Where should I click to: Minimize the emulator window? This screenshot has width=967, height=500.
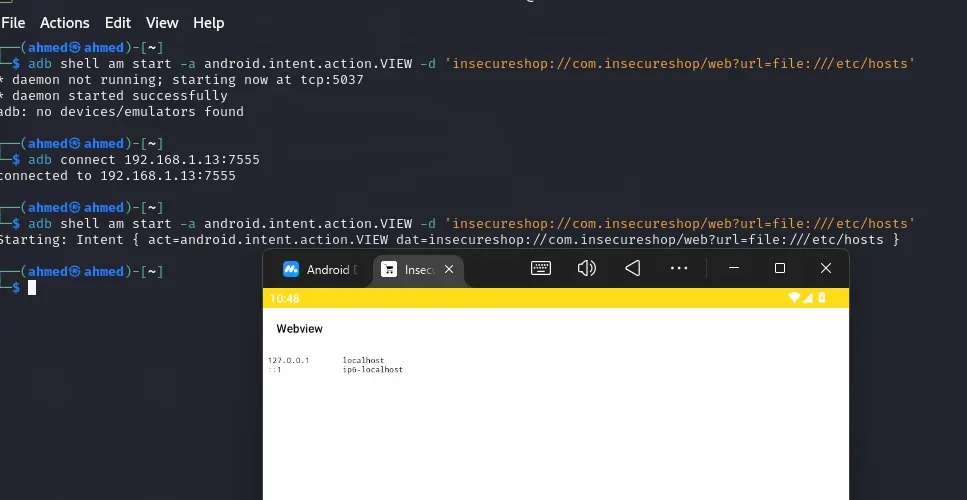tap(734, 268)
